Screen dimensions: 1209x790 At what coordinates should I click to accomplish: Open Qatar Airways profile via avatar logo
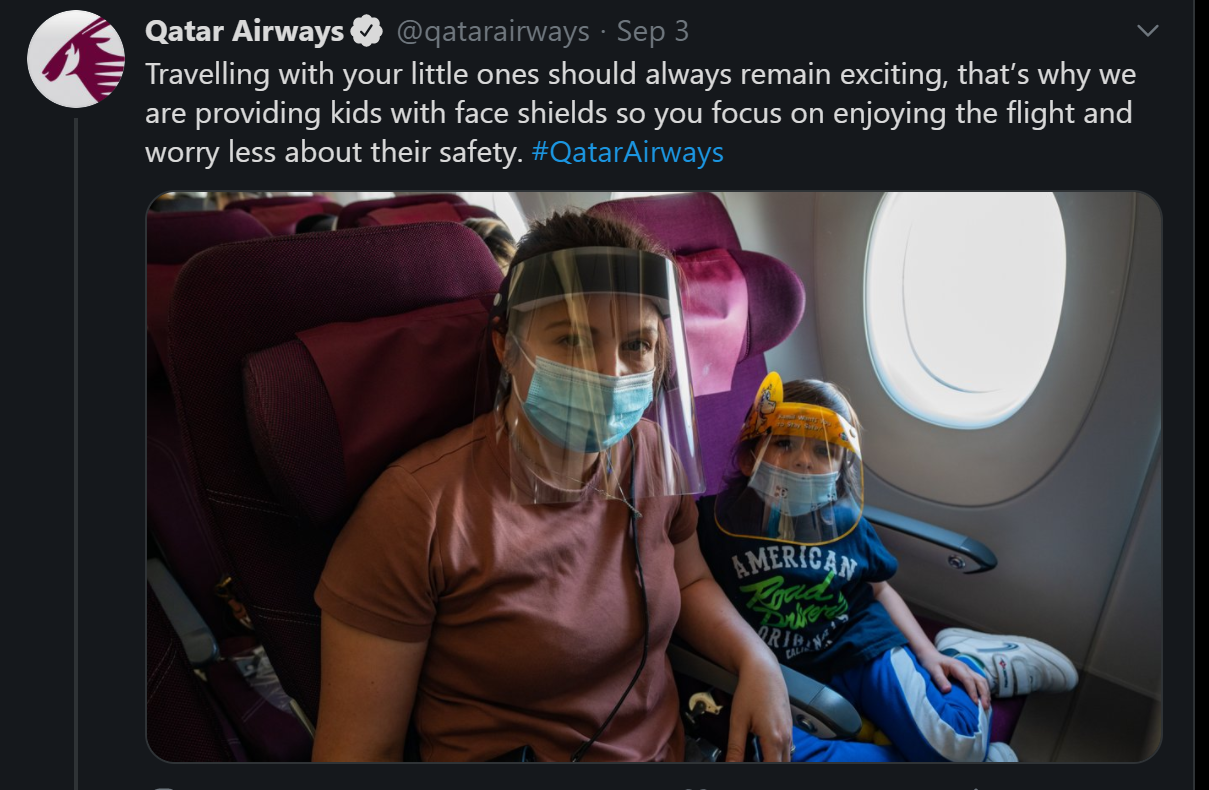(x=76, y=59)
